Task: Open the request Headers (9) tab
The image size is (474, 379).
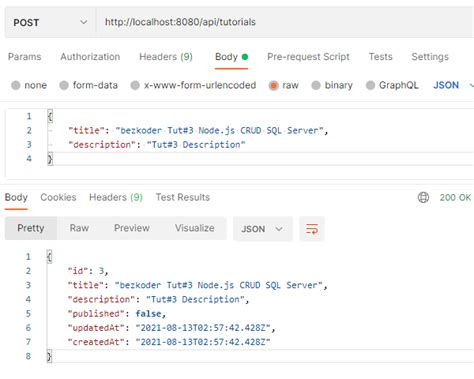Action: point(166,57)
